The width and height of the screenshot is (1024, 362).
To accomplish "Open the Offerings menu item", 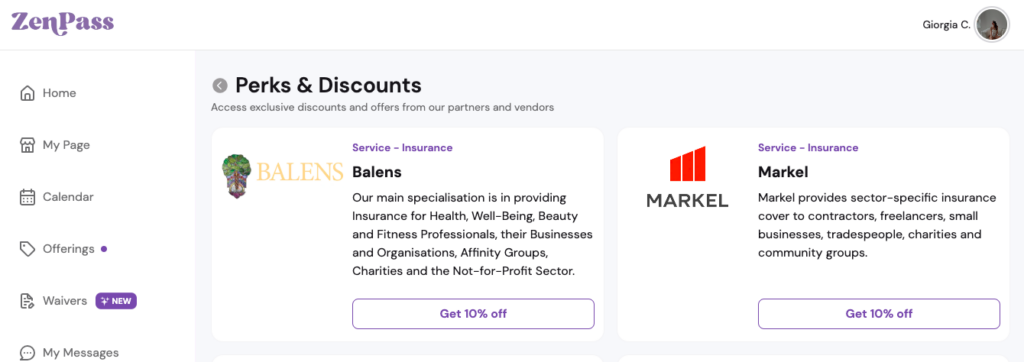I will [69, 249].
